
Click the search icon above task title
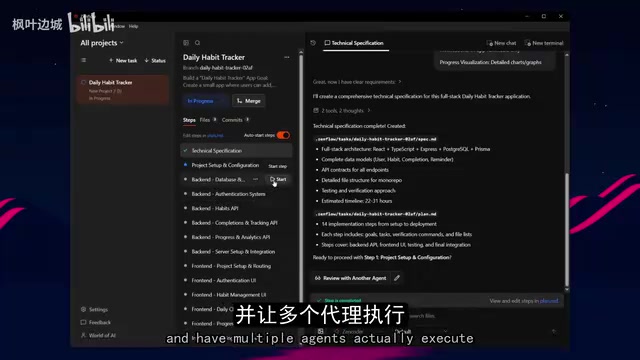[198, 43]
